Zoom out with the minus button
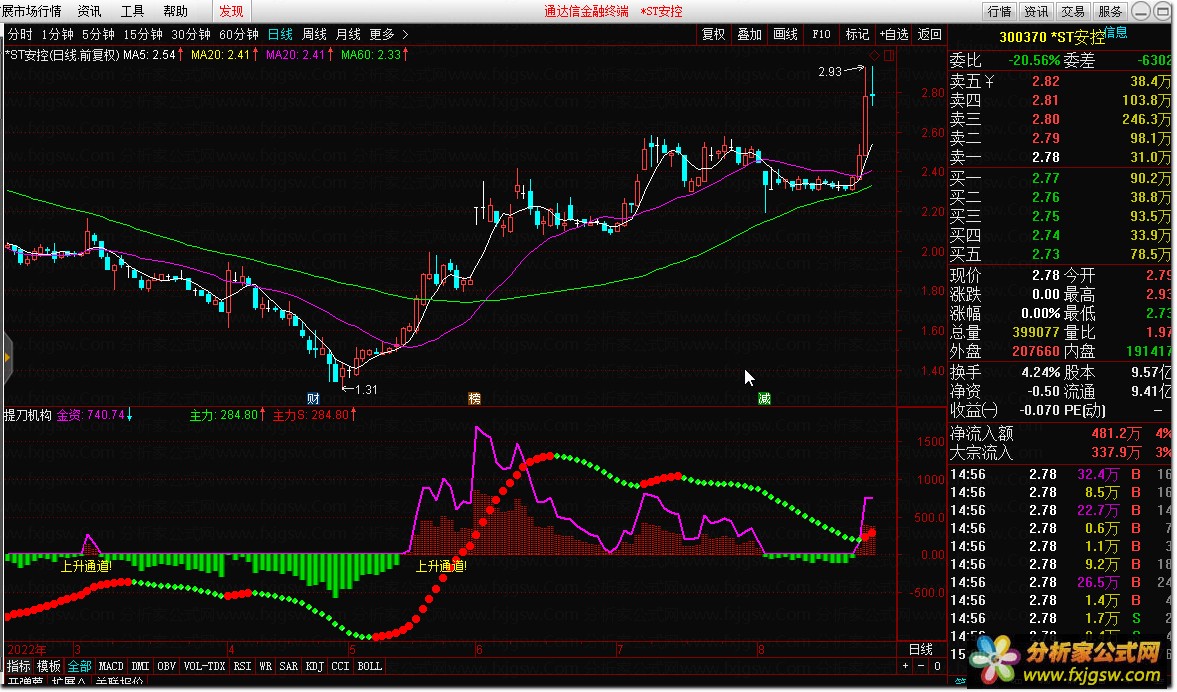Viewport: 1177px width, 692px height. (x=921, y=666)
